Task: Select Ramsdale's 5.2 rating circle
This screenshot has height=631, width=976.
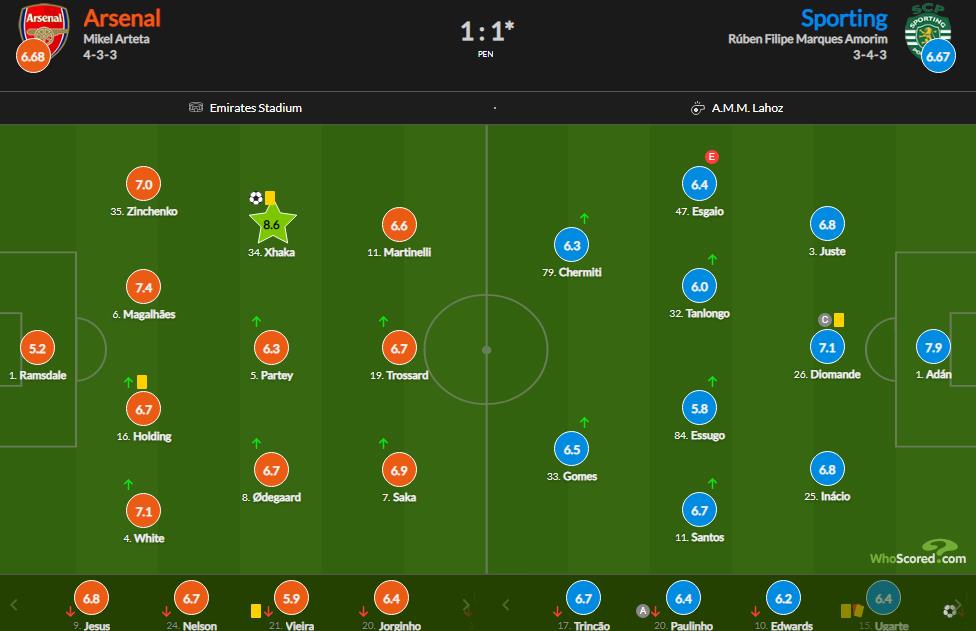Action: coord(38,349)
